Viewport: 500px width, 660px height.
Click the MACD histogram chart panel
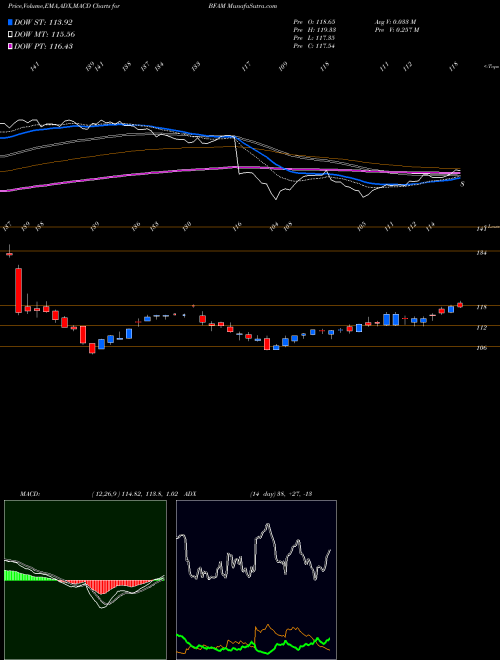point(85,580)
